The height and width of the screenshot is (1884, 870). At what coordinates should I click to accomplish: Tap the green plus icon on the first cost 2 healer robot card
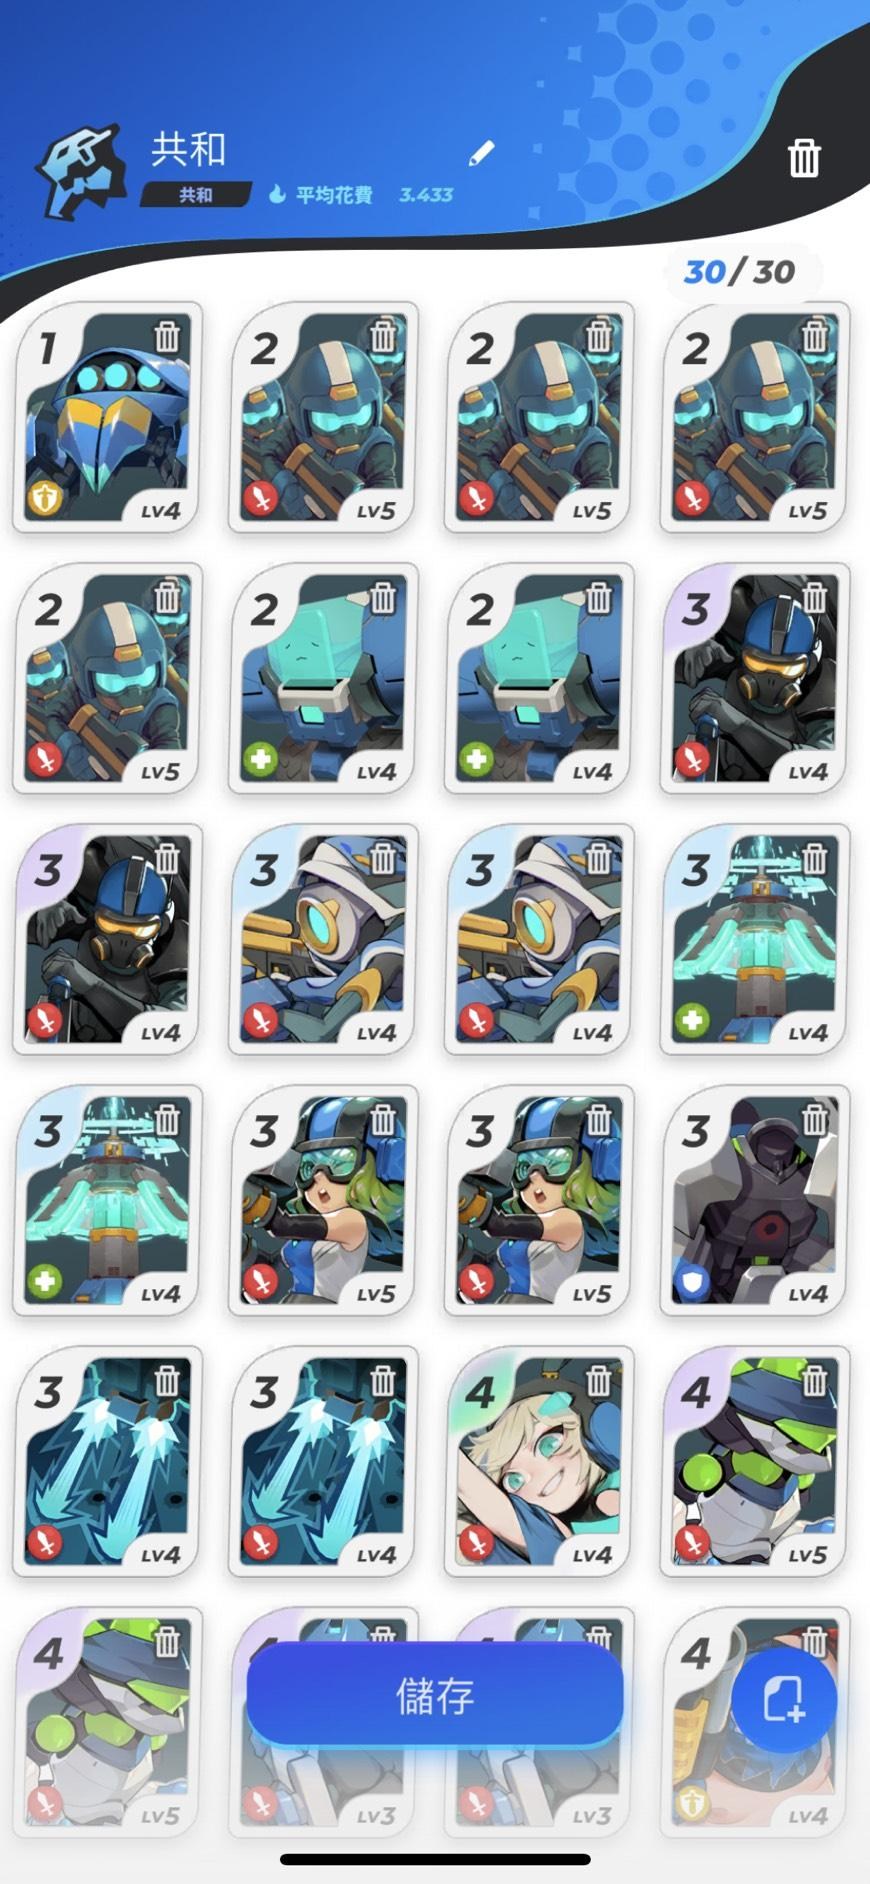261,759
